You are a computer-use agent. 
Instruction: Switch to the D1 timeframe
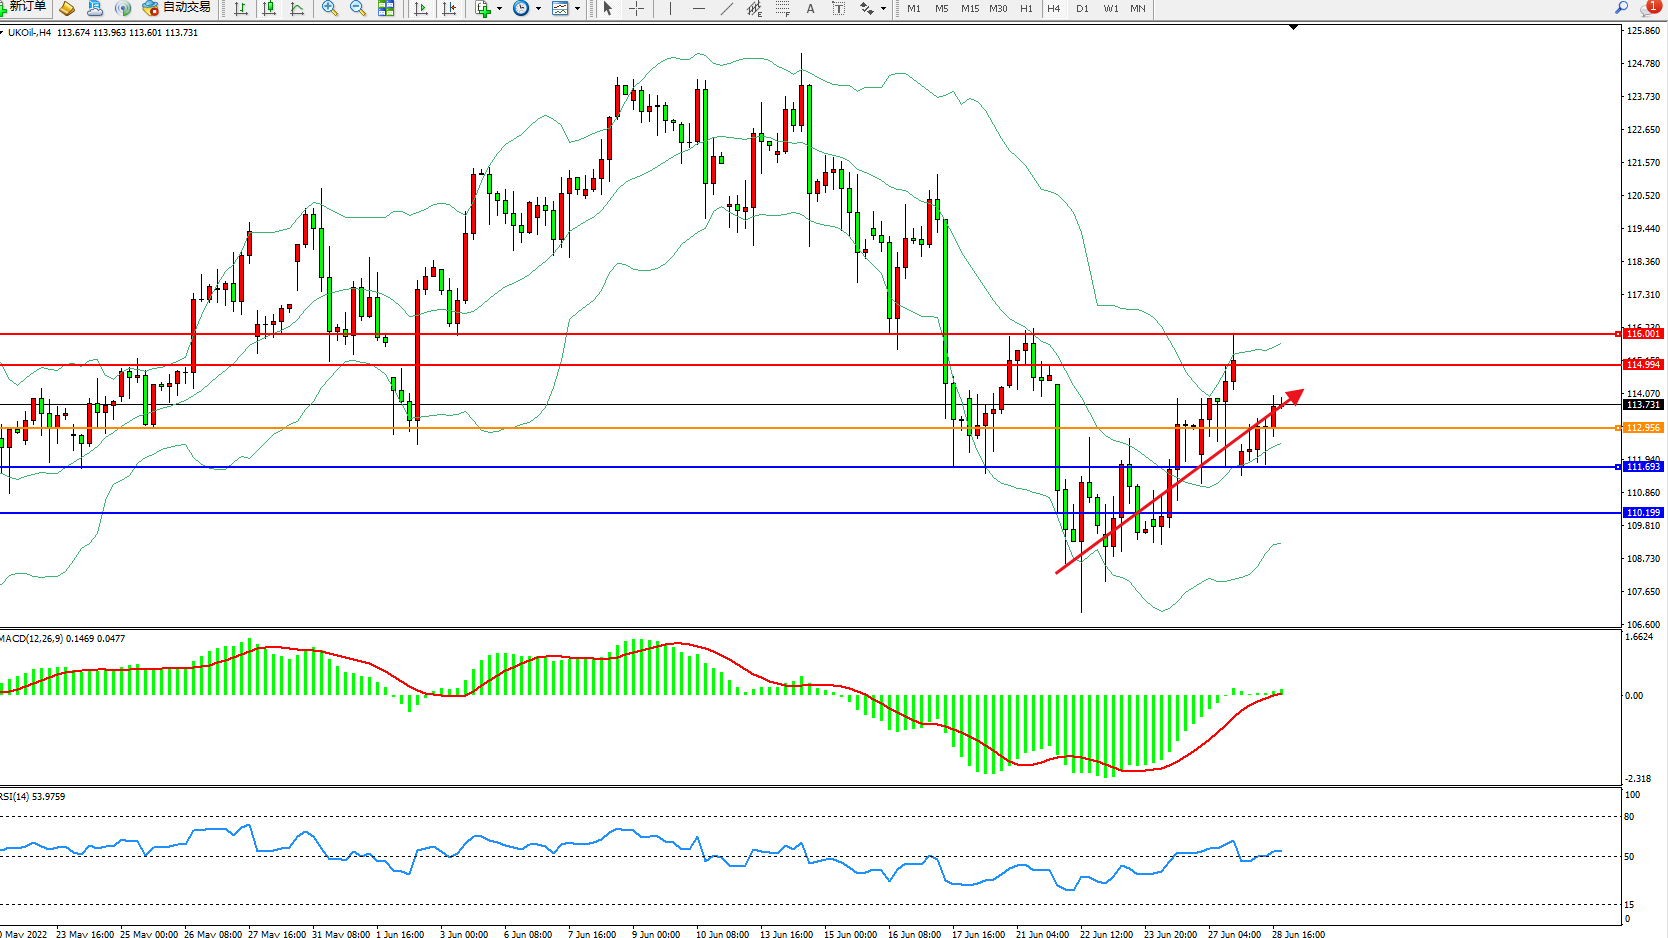point(1082,8)
